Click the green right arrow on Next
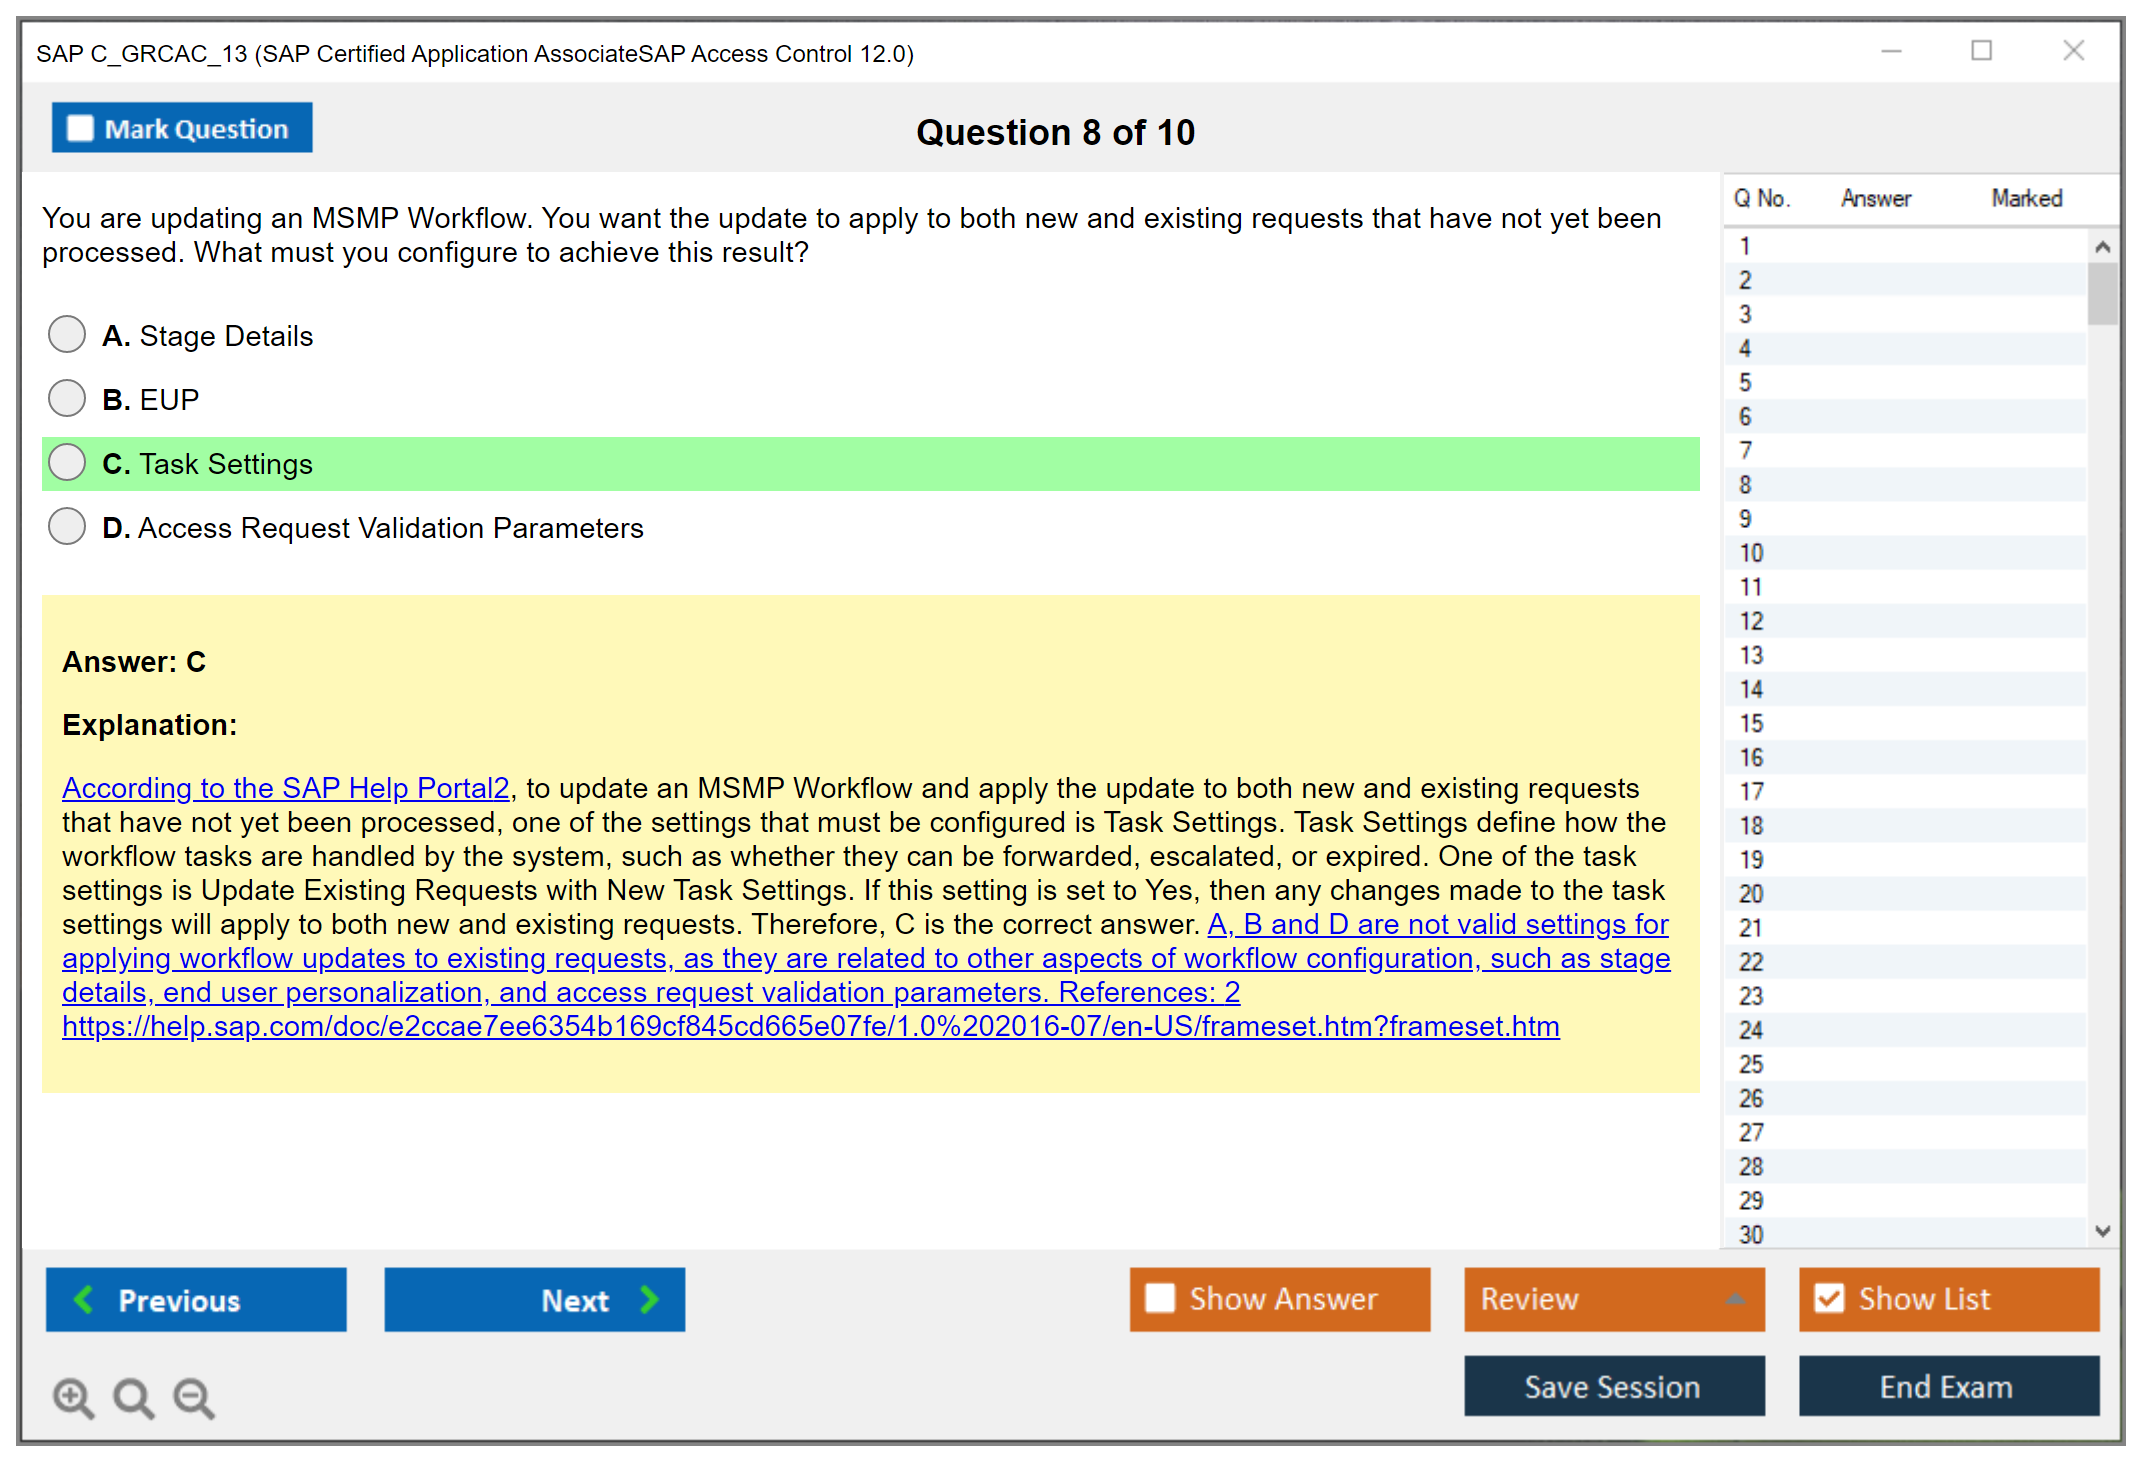The width and height of the screenshot is (2150, 1470). point(650,1299)
